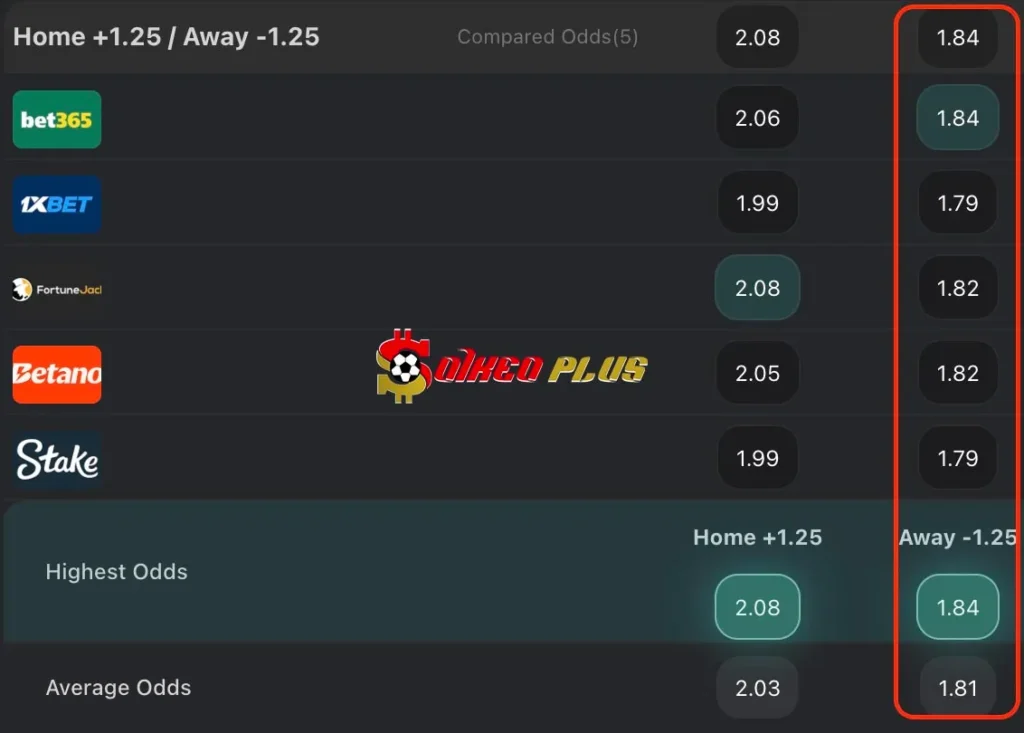Open the Betano bookmaker logo
Viewport: 1024px width, 733px height.
(x=57, y=374)
